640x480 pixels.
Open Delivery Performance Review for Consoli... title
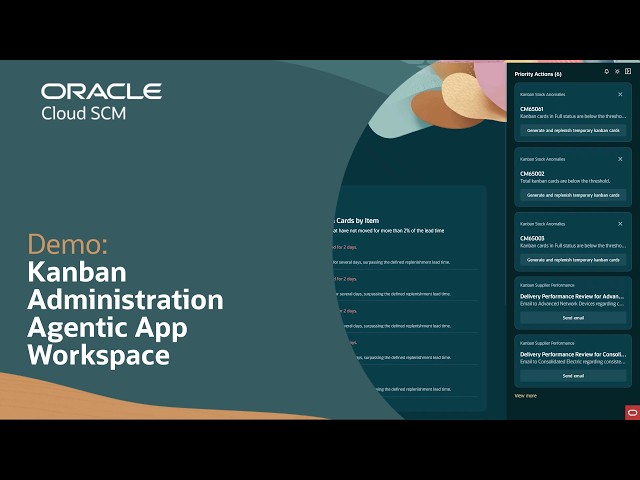click(573, 354)
